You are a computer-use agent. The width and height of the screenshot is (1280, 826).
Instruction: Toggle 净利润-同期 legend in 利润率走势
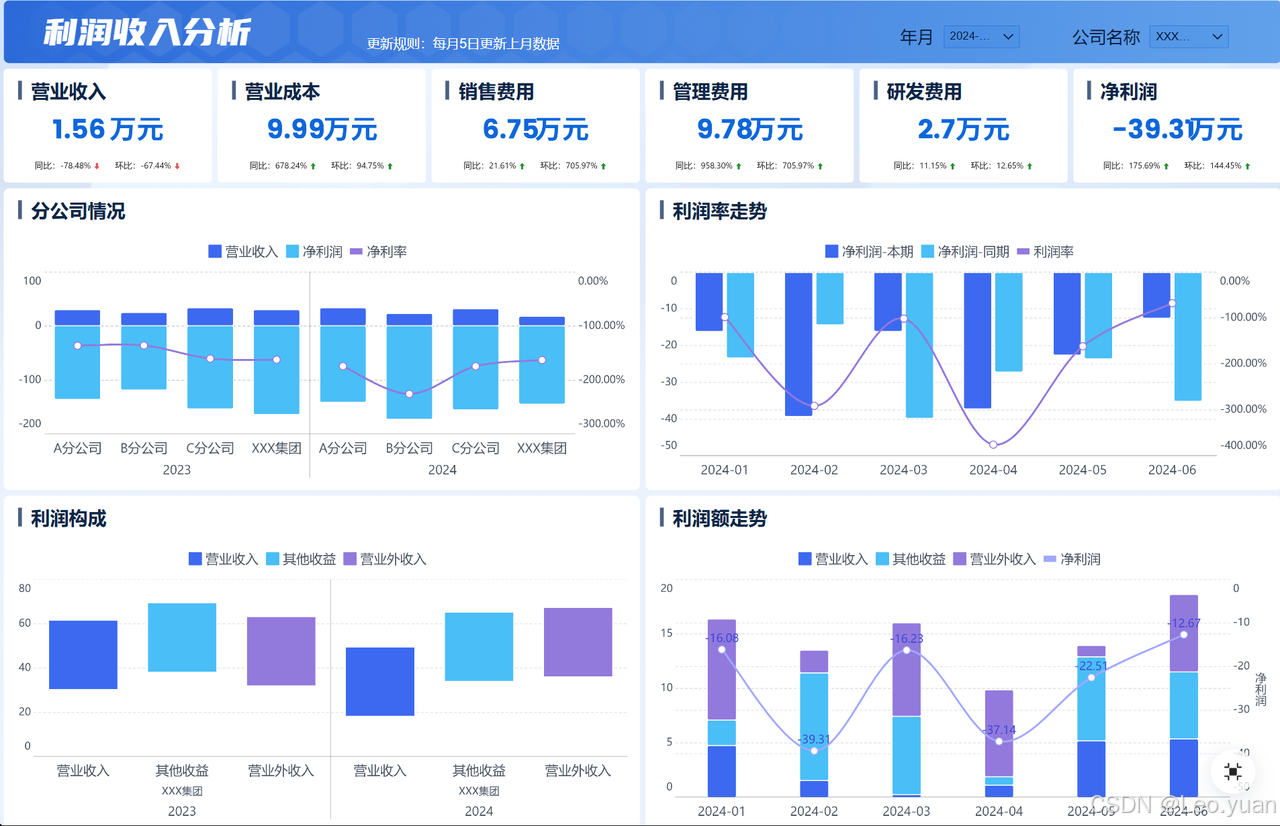(966, 252)
